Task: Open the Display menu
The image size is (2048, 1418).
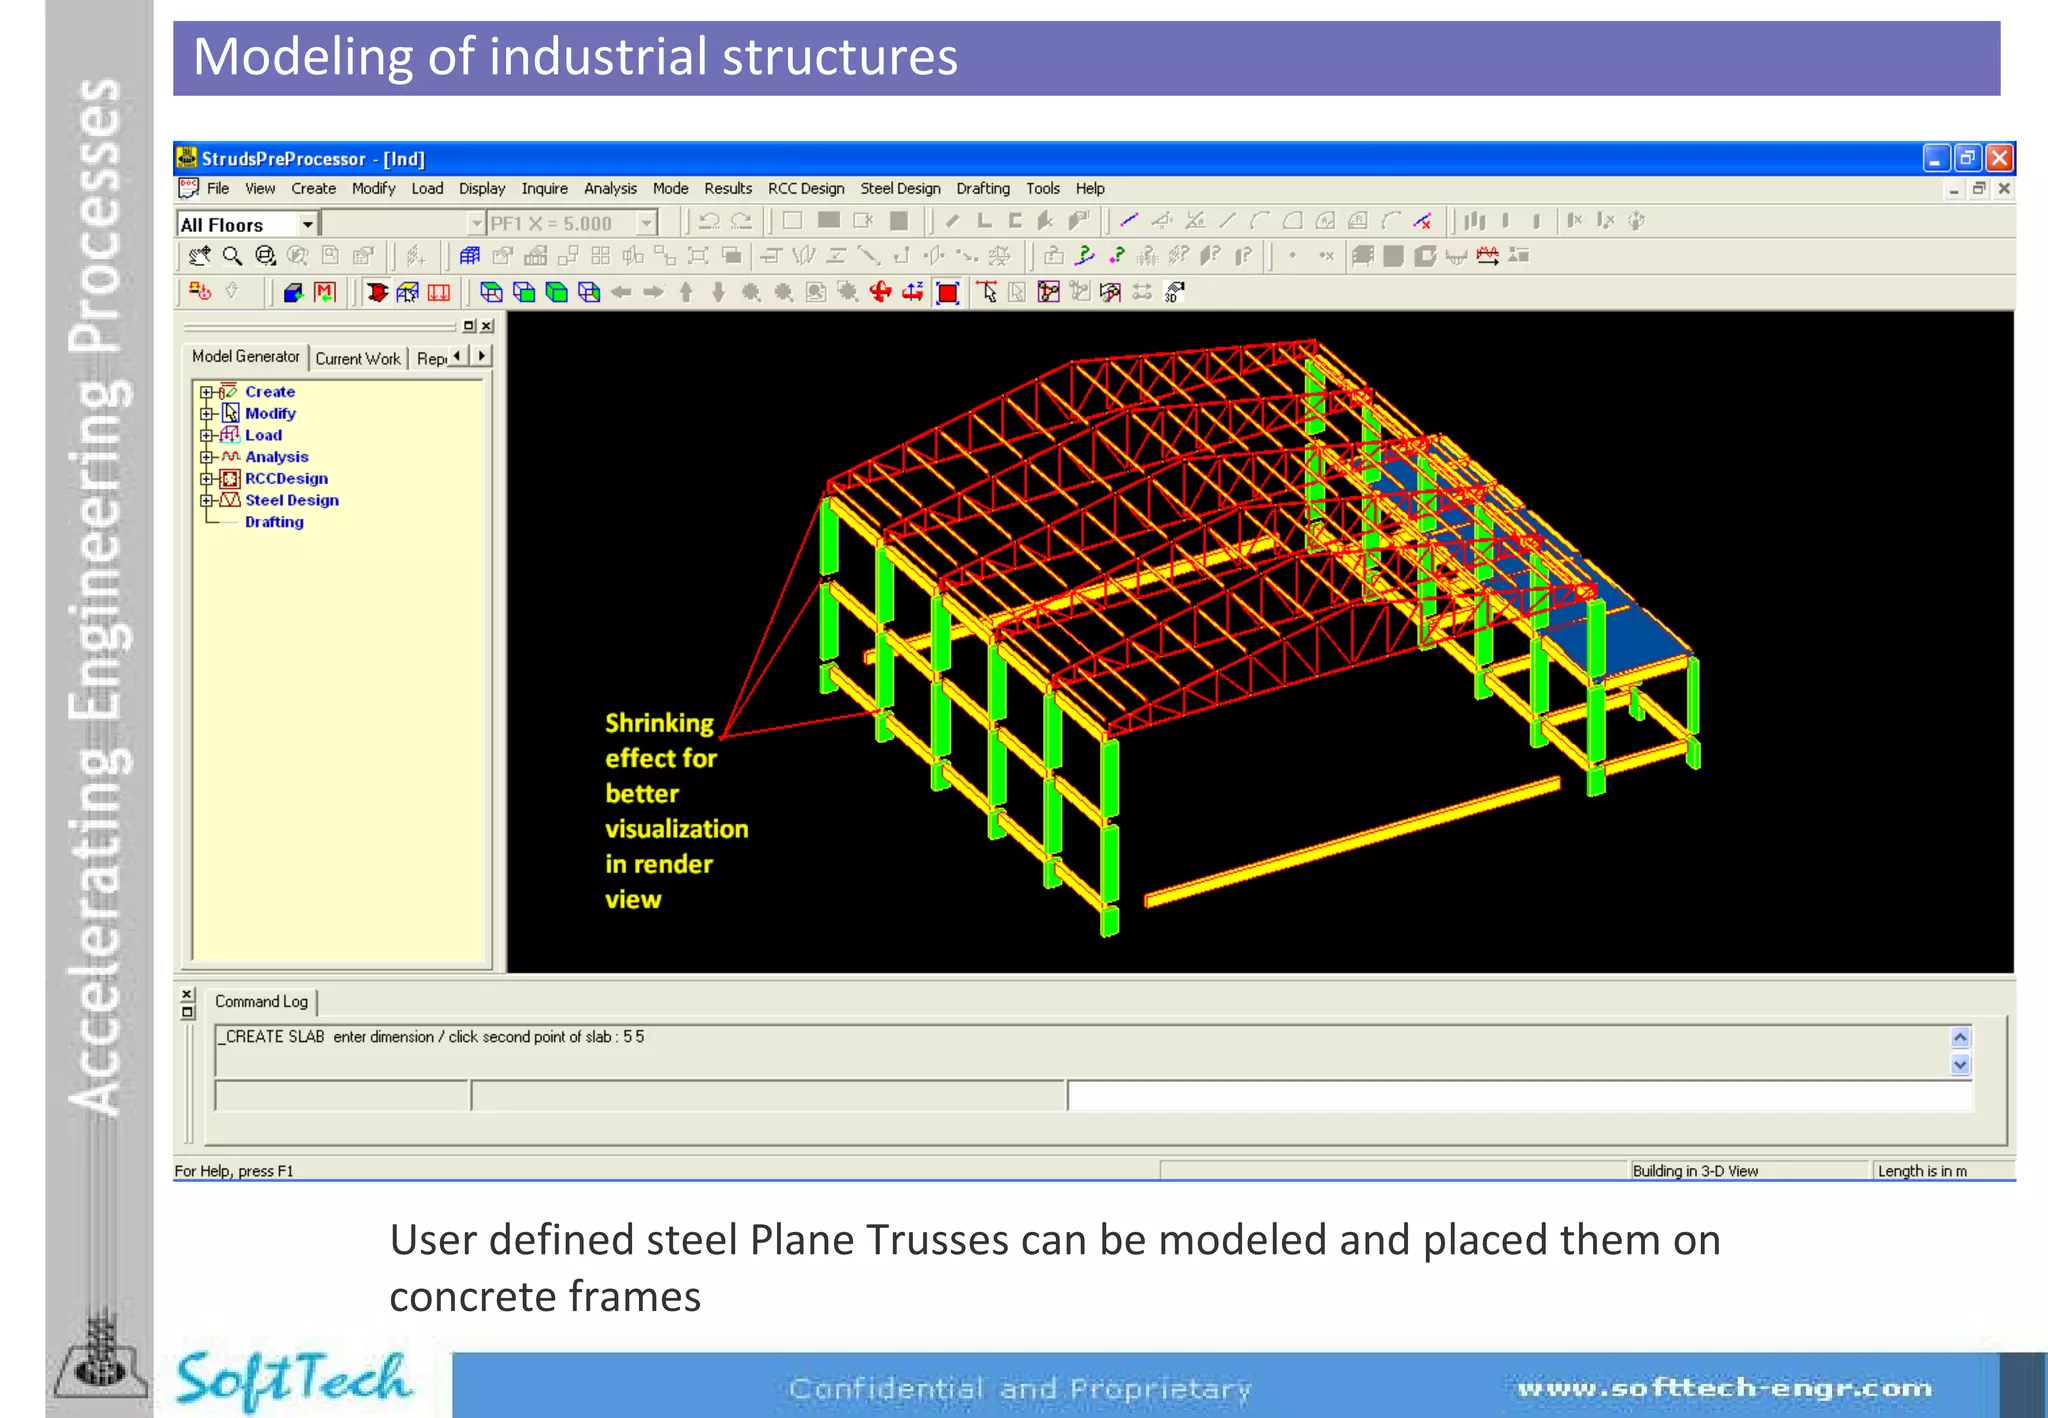Action: [482, 188]
